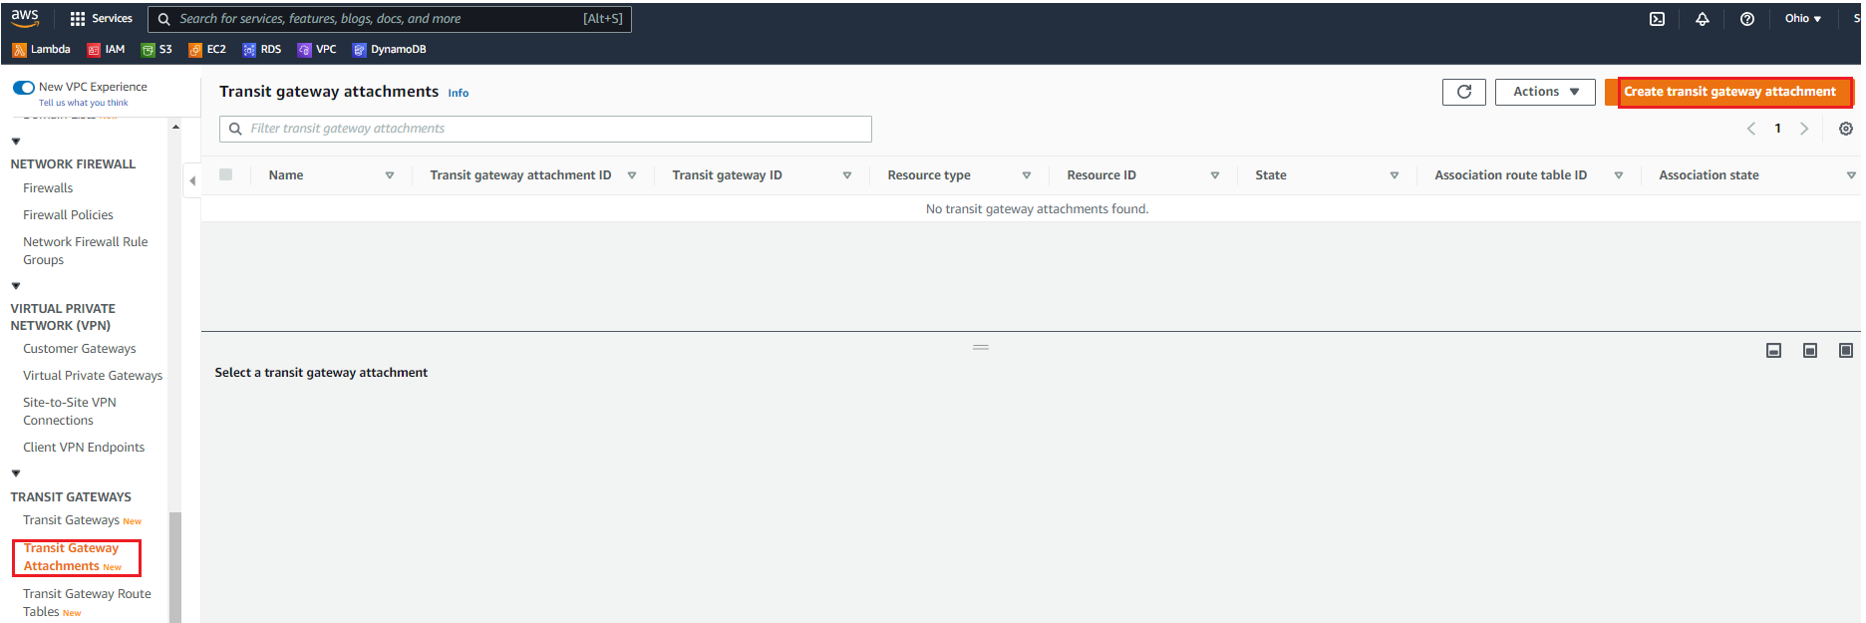
Task: Open Customer Gateways in the sidebar
Action: (79, 349)
